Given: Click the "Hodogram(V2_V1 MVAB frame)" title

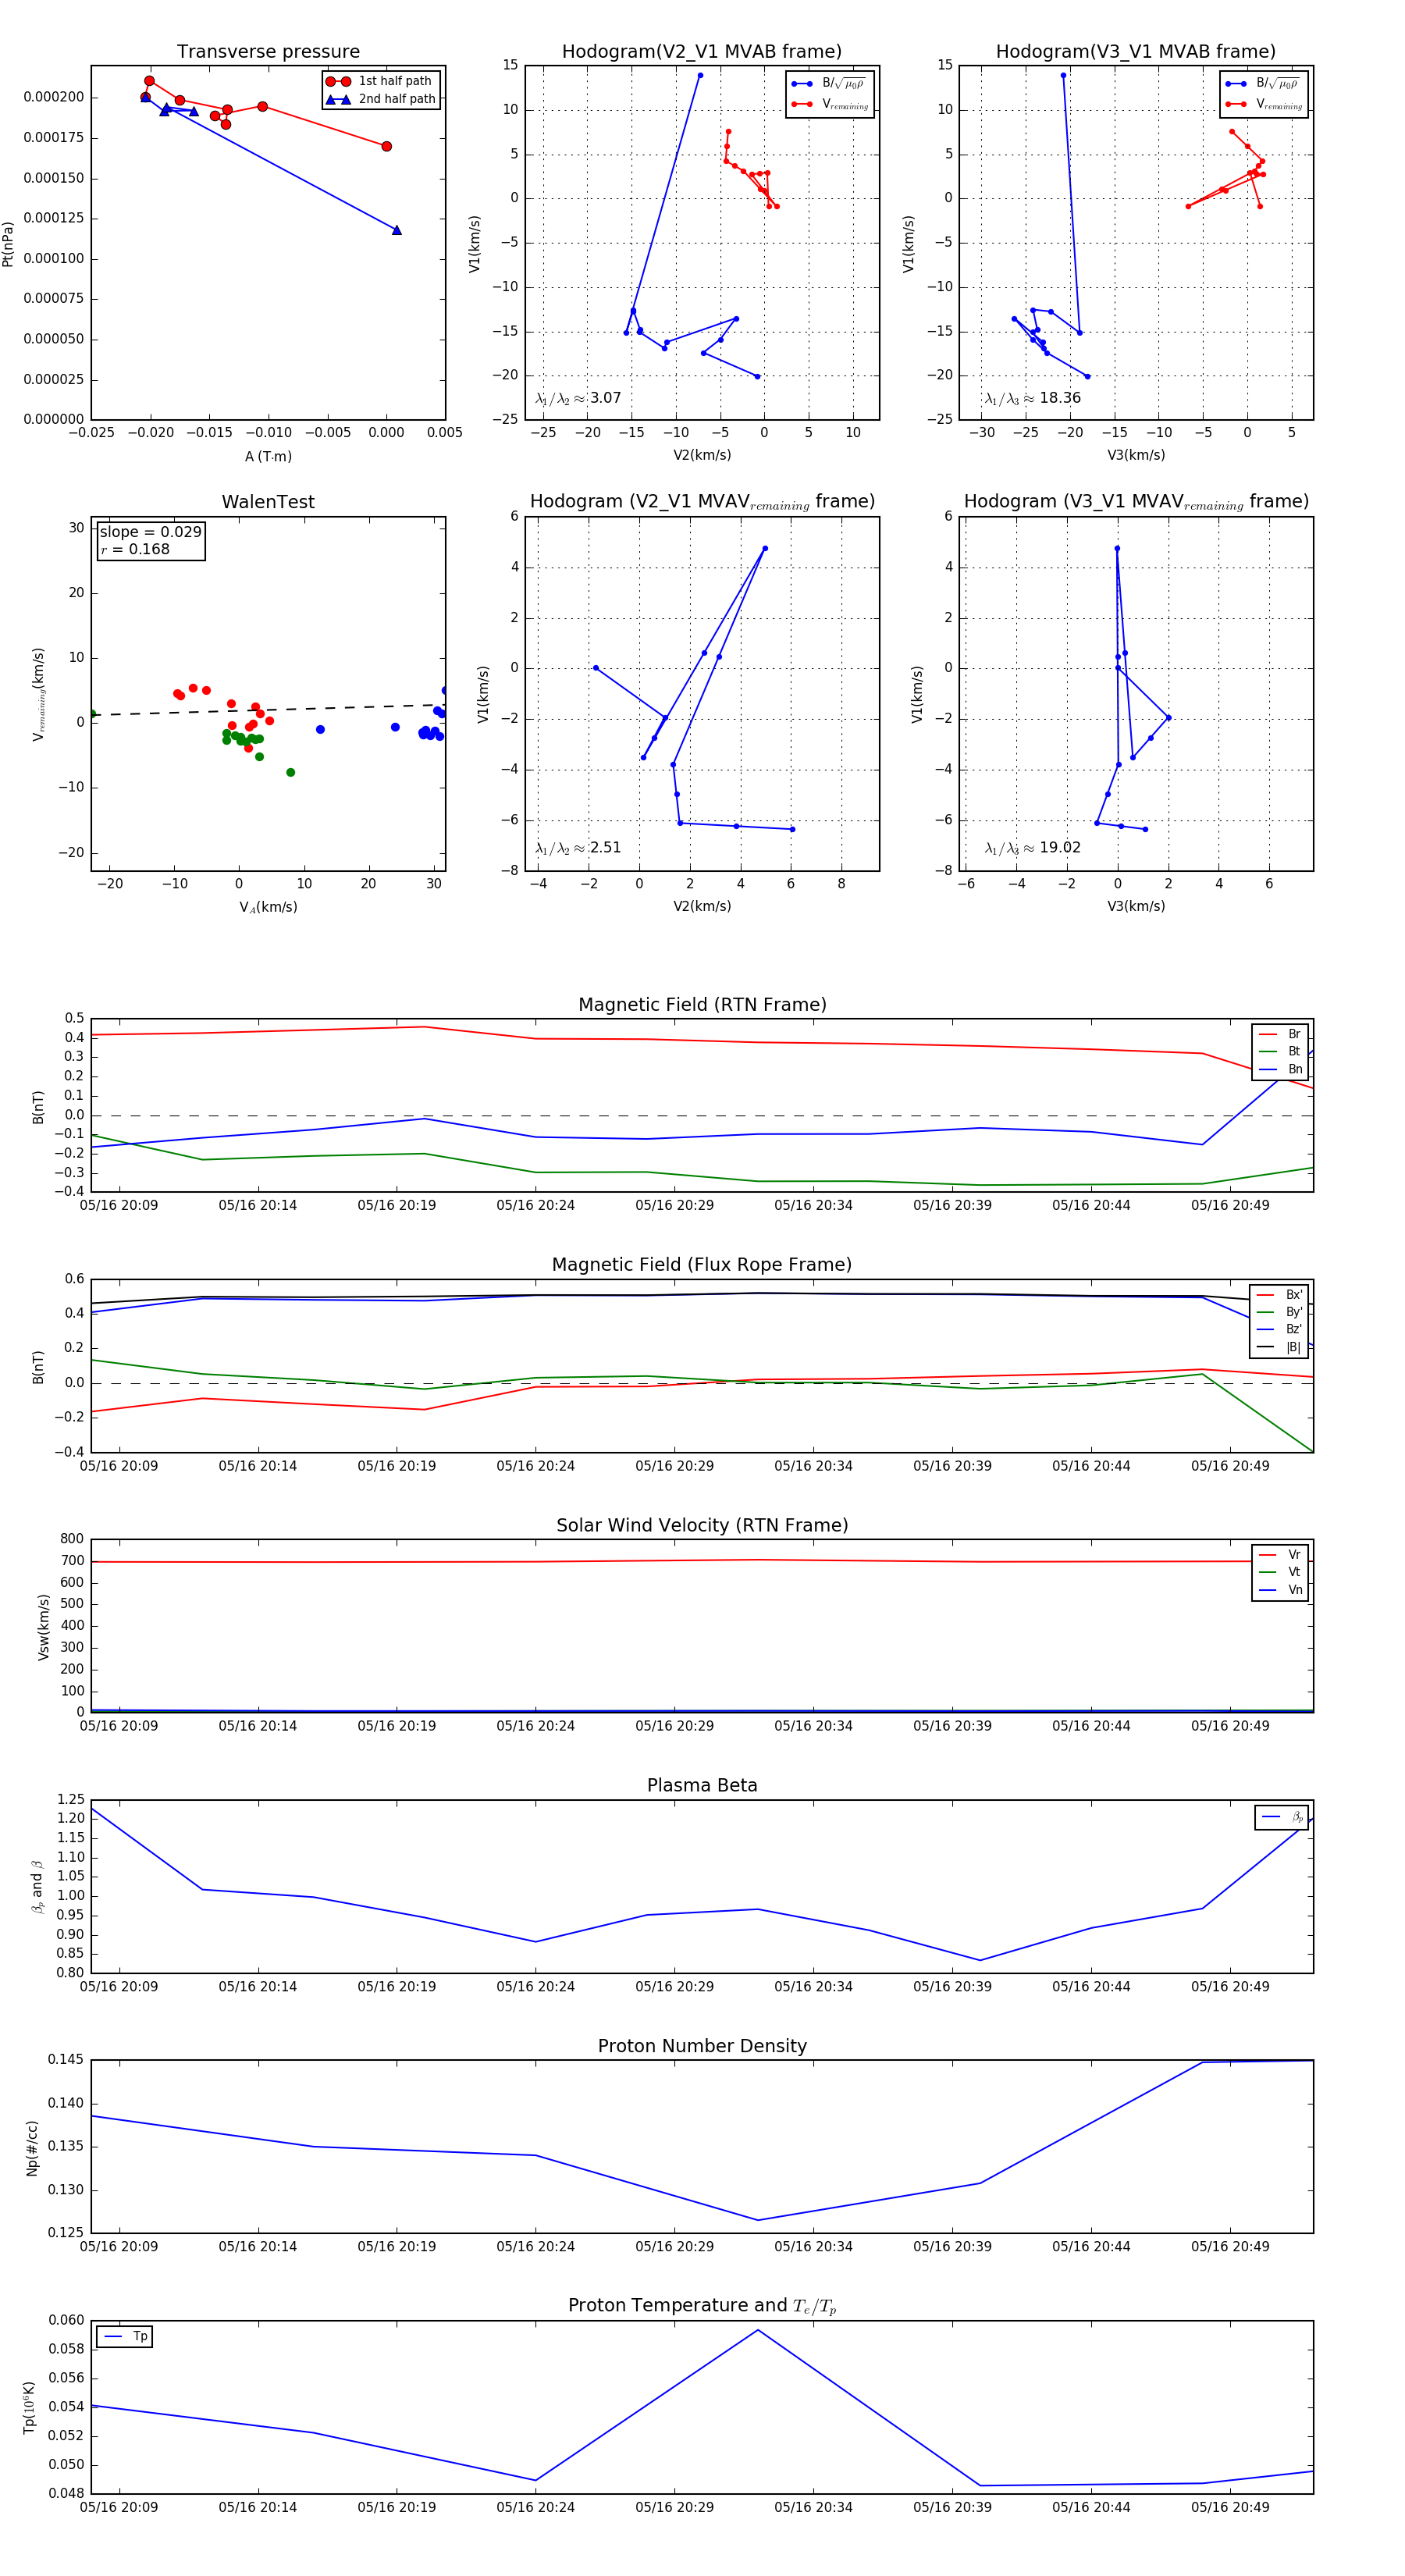Looking at the screenshot, I should (702, 52).
